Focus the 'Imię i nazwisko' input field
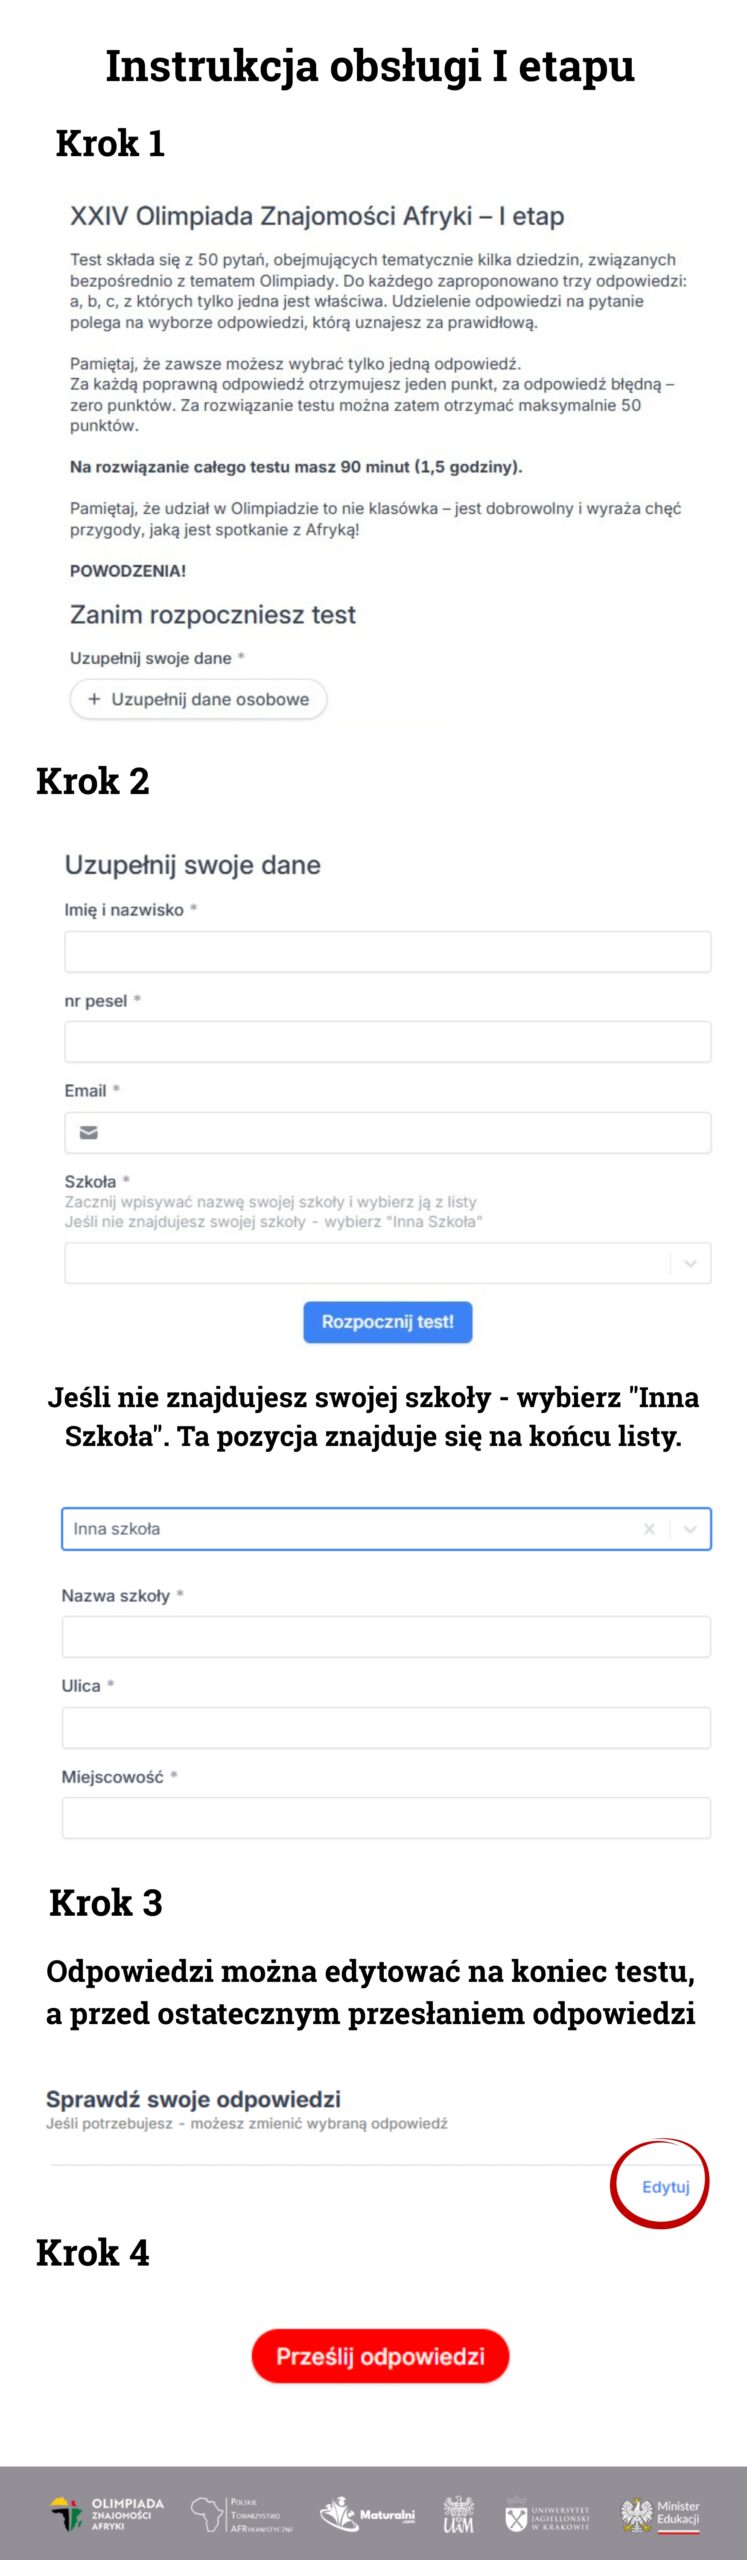This screenshot has width=747, height=2560. tap(387, 951)
